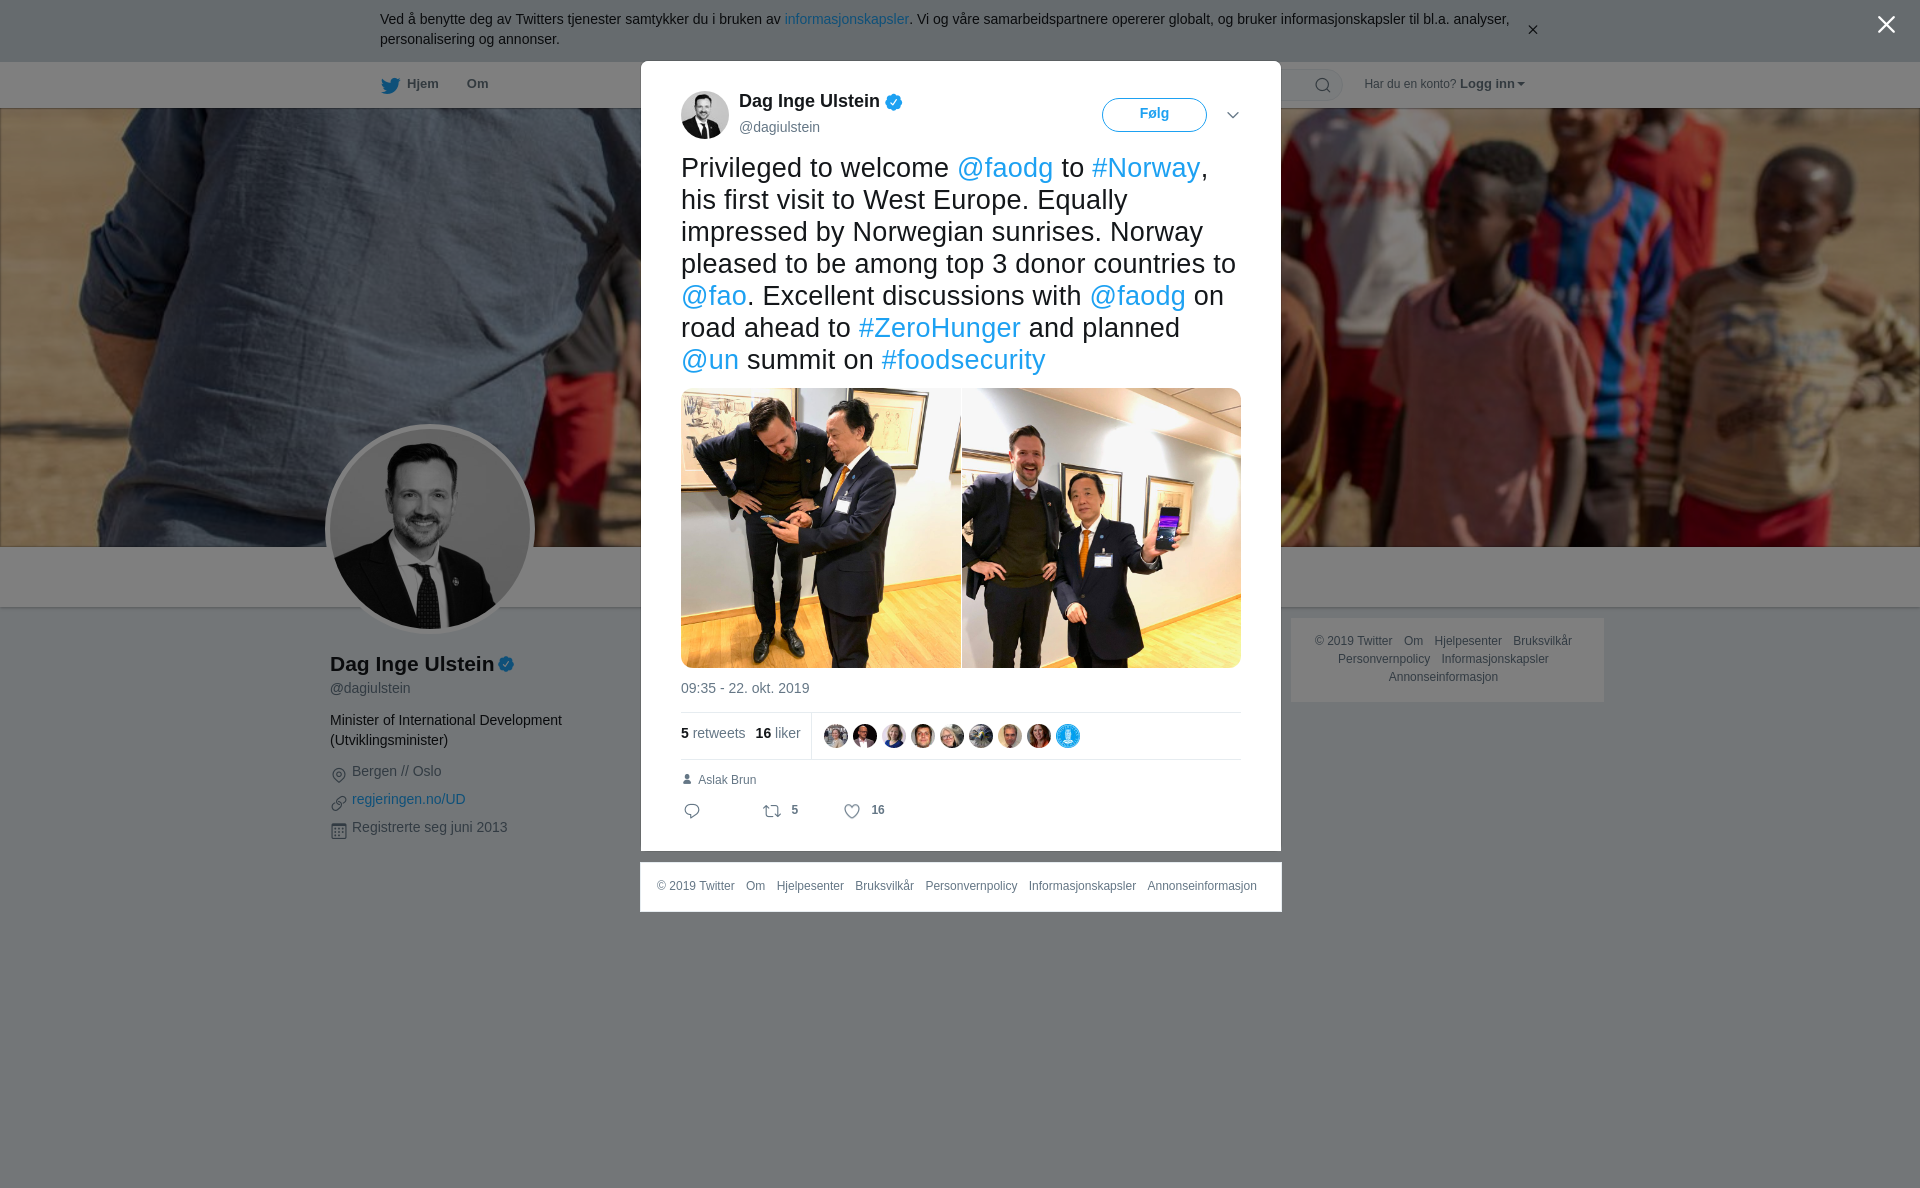Like the tweet with the heart icon
This screenshot has width=1920, height=1188.
pyautogui.click(x=852, y=811)
